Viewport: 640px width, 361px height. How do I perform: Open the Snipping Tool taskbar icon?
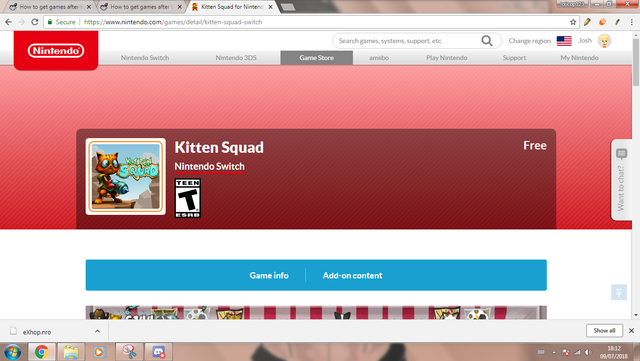(x=129, y=352)
